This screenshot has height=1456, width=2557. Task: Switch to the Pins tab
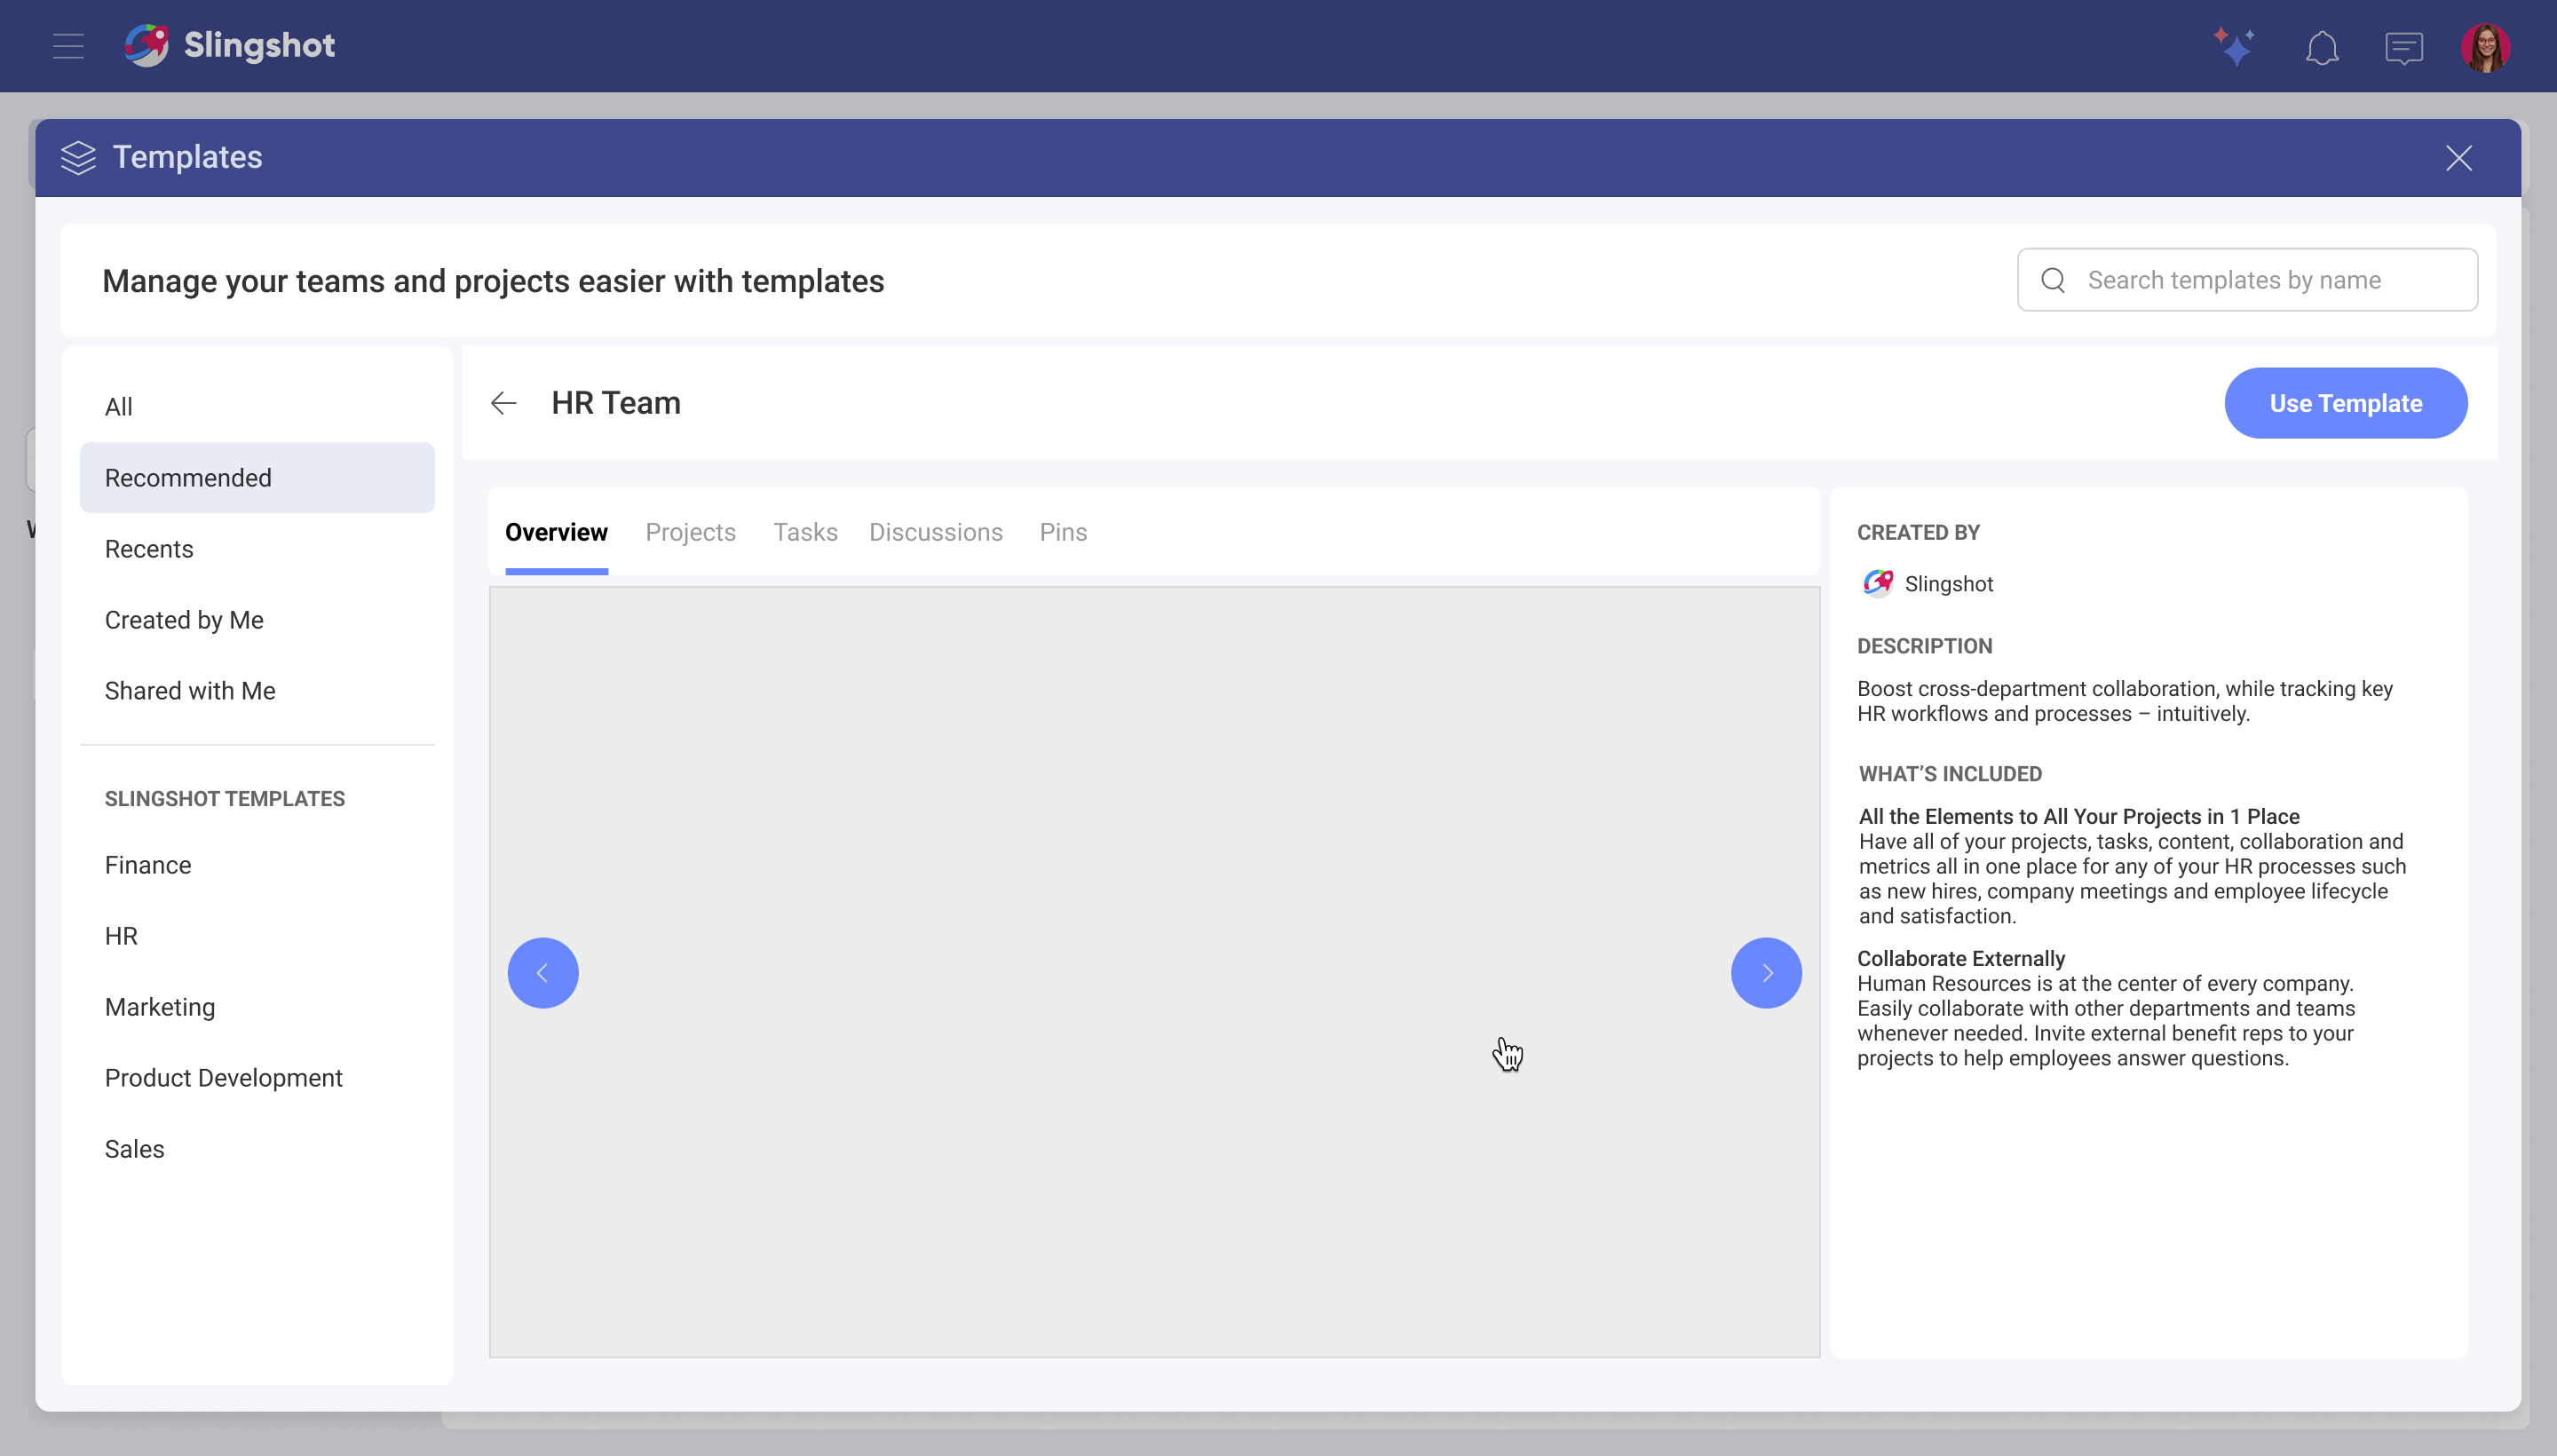1063,532
